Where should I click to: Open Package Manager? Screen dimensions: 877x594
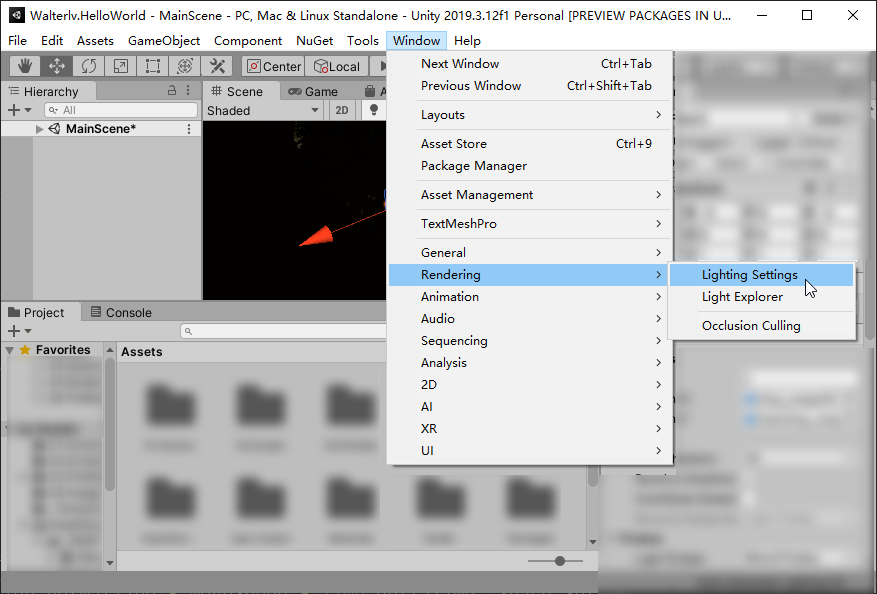(530, 166)
